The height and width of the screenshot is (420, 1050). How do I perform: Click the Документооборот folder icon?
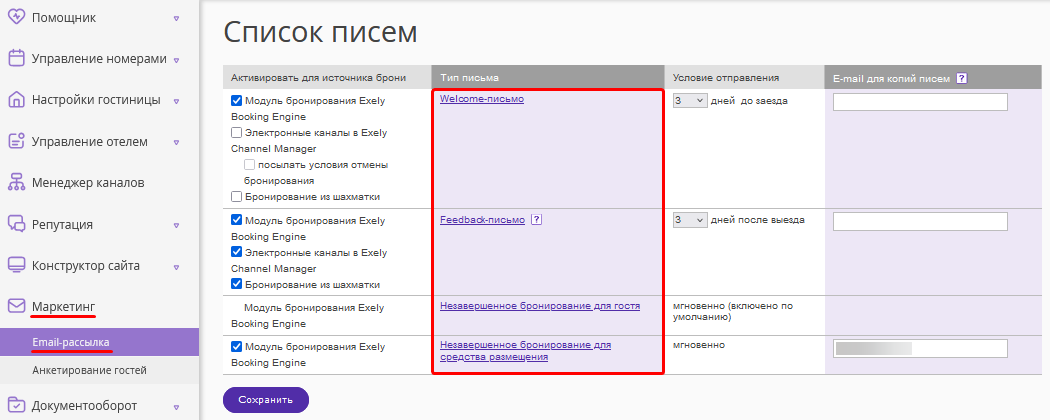[16, 406]
